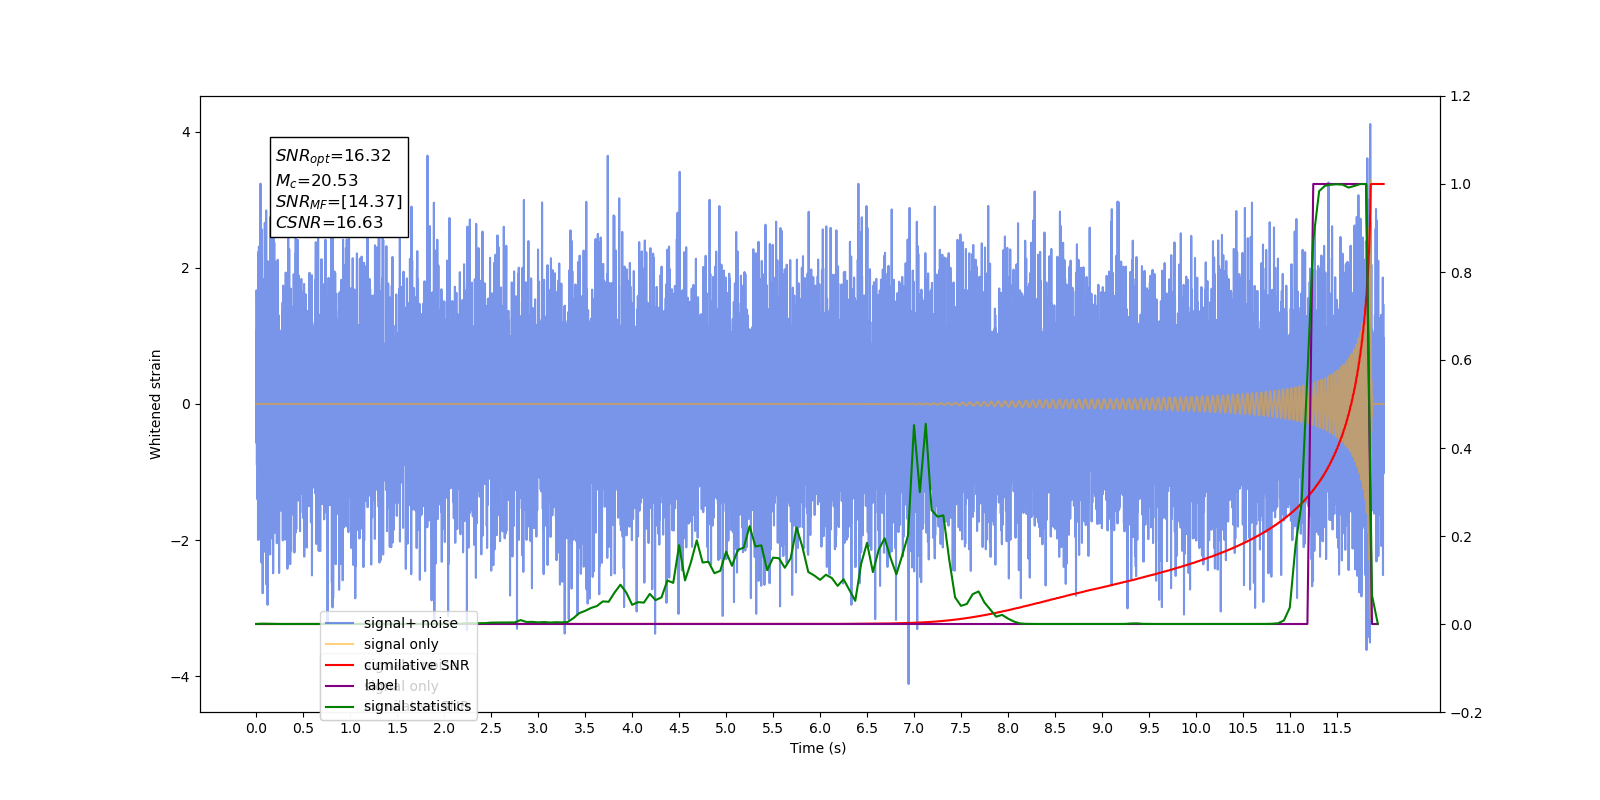Click the green legend line swatch for signal statistics

(x=340, y=706)
